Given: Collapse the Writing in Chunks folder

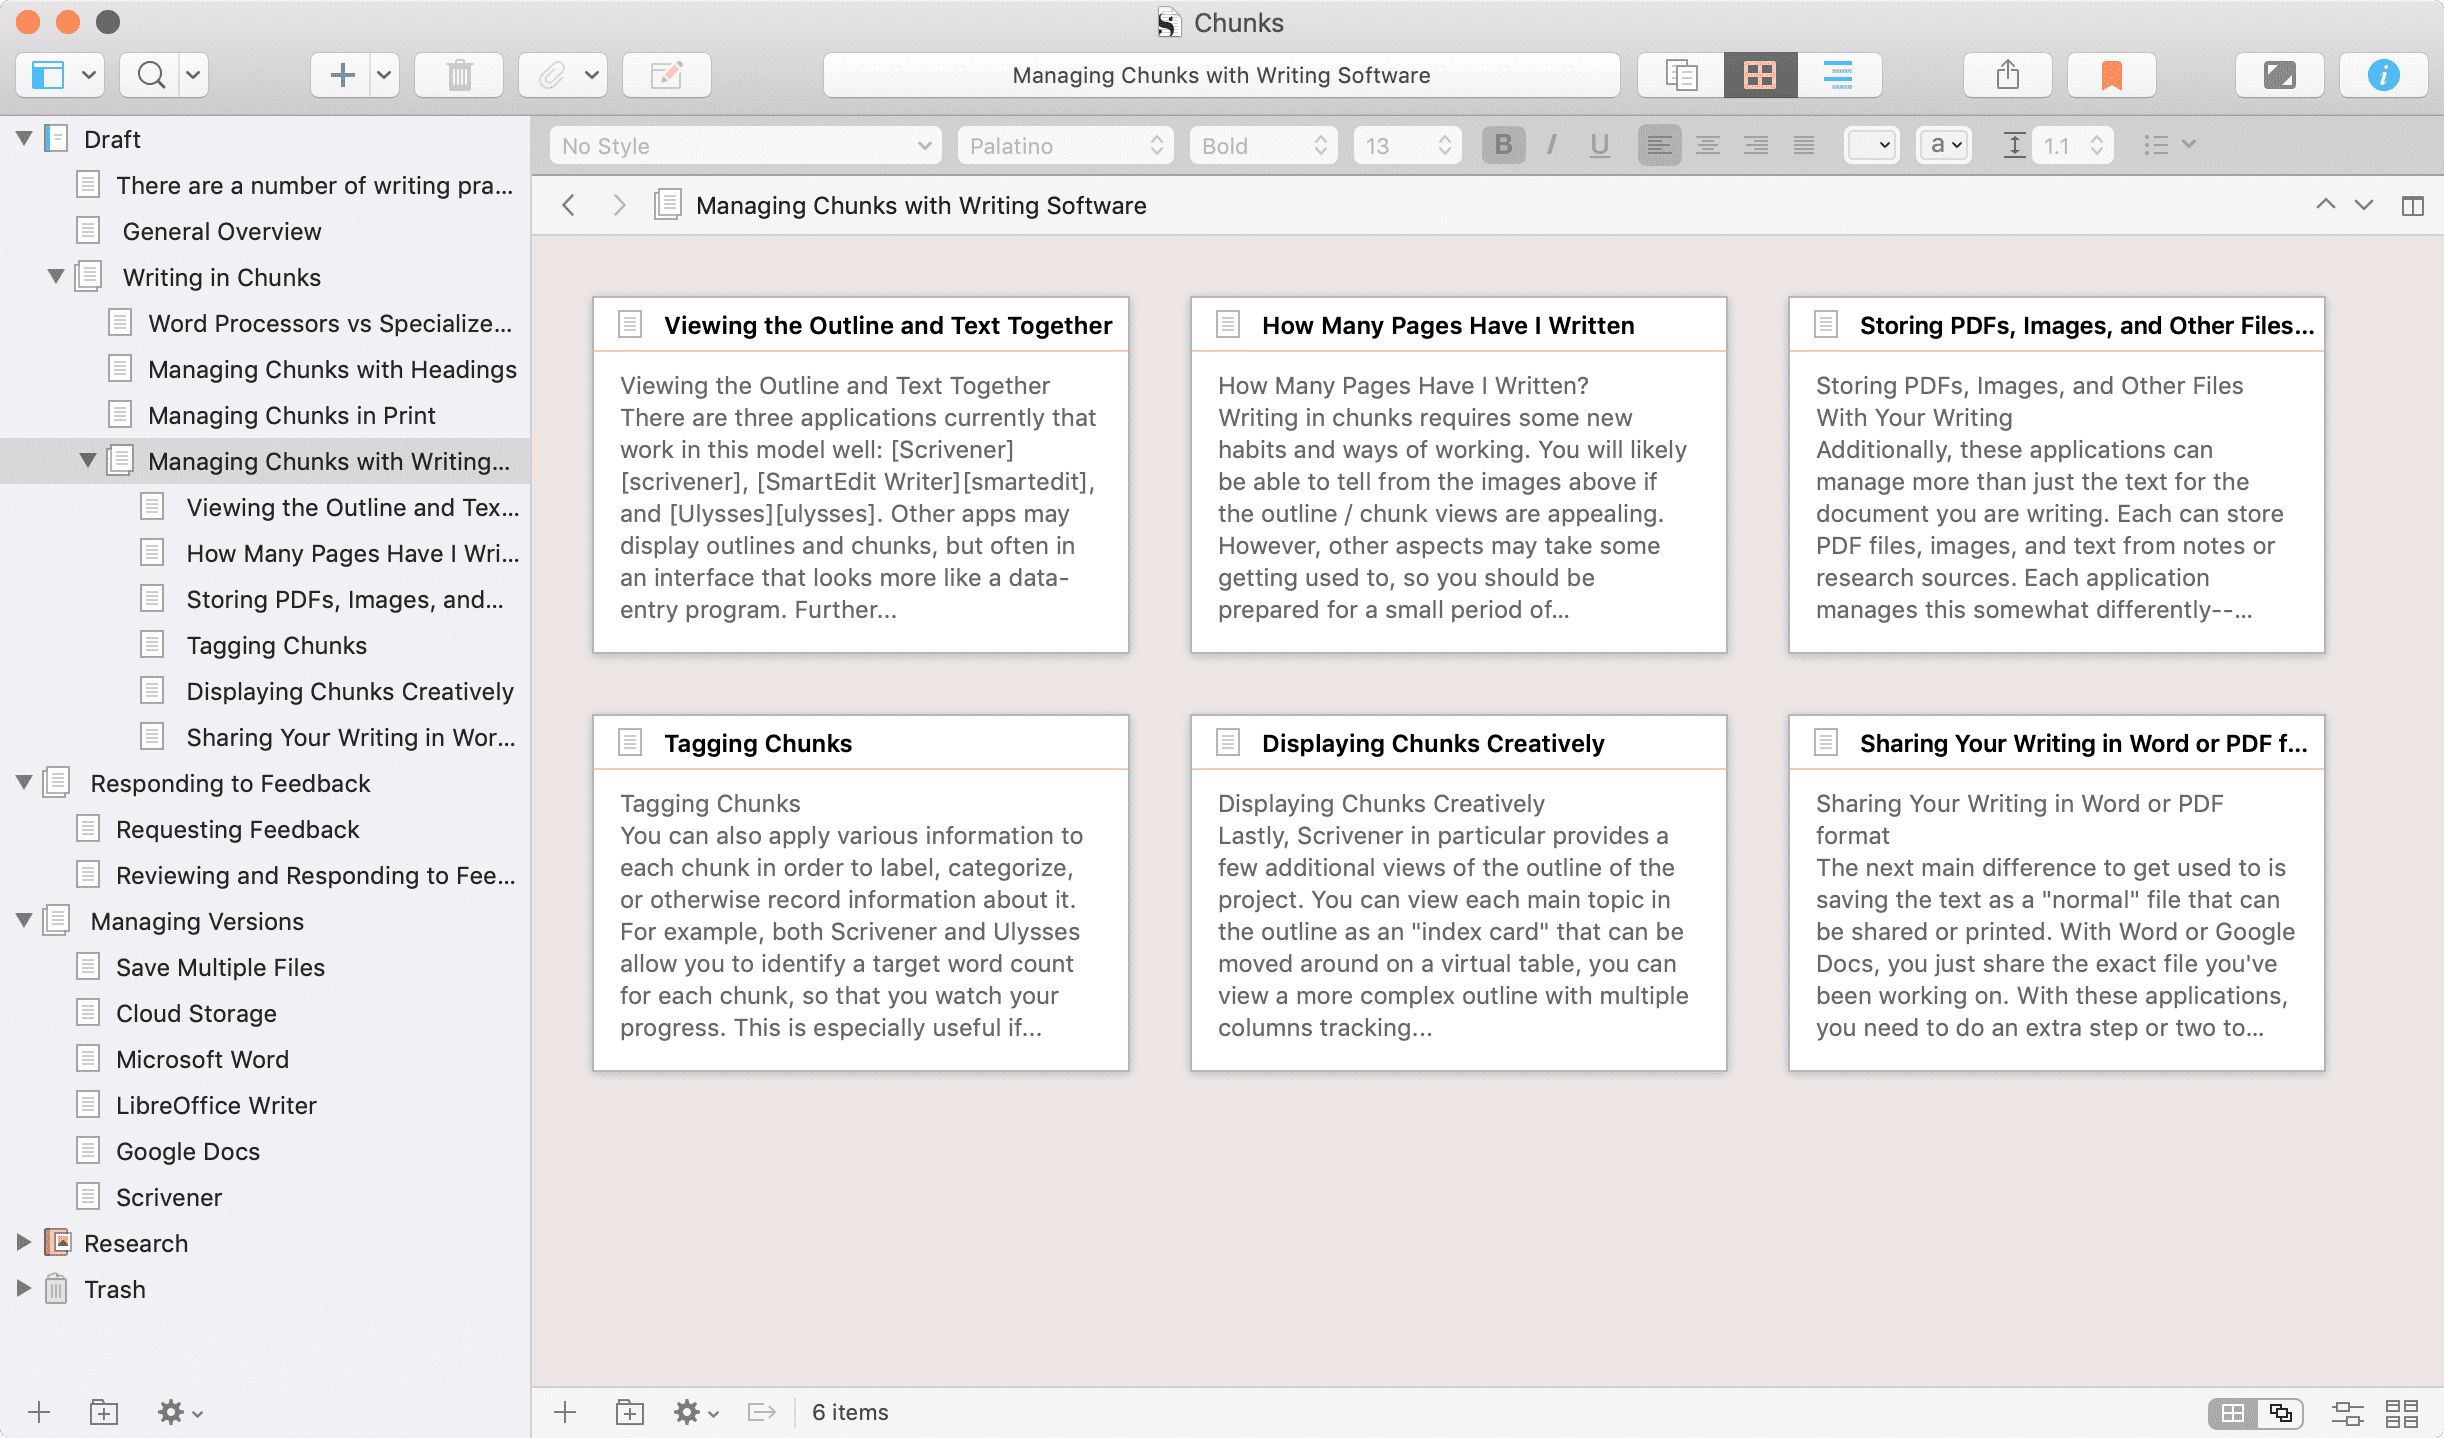Looking at the screenshot, I should coord(56,277).
